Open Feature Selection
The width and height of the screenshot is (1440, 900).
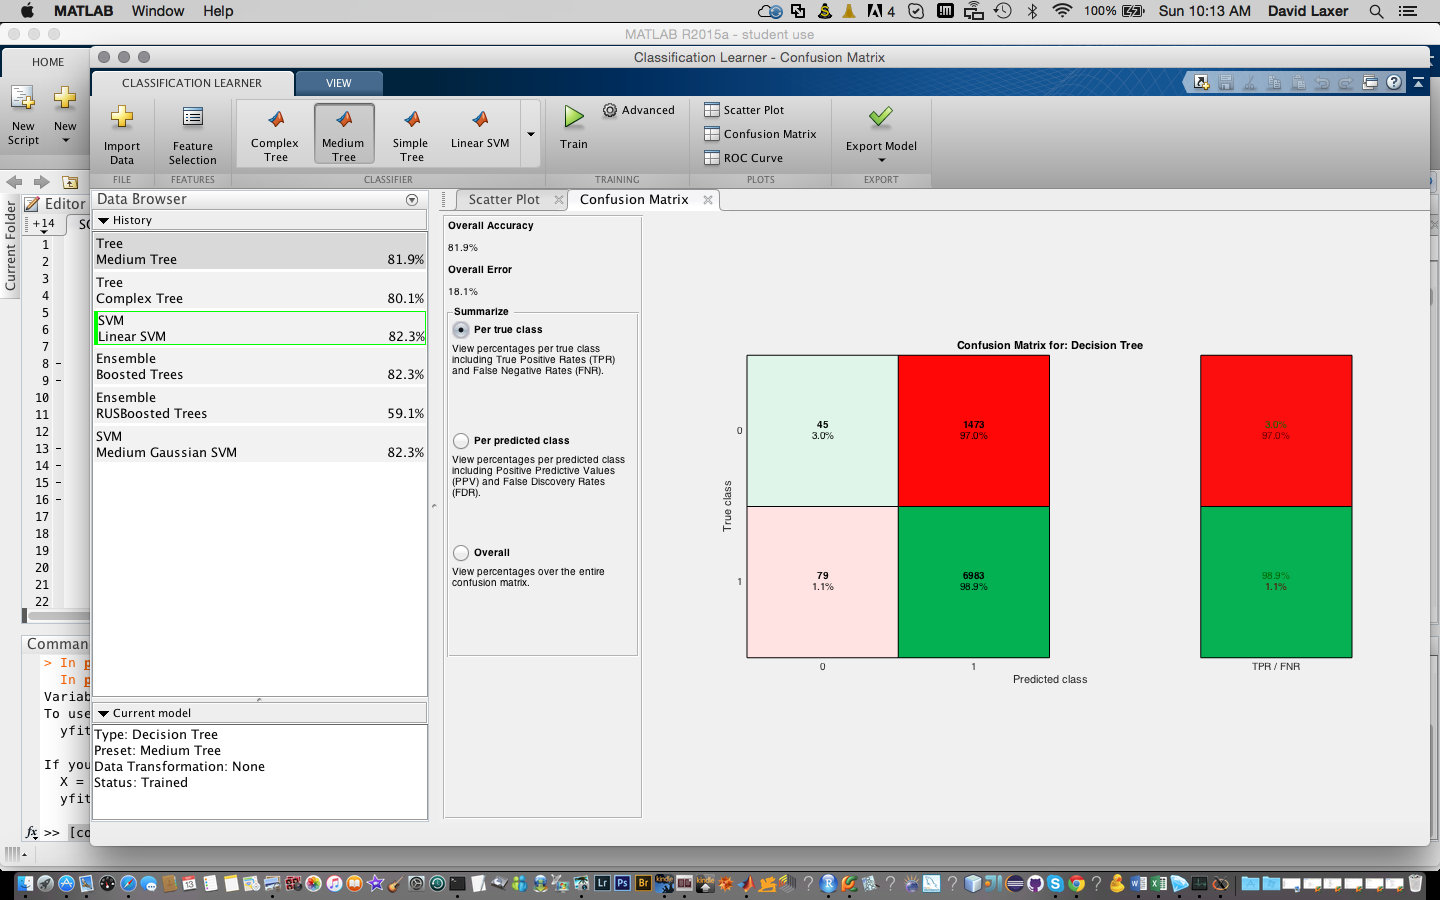pos(193,135)
